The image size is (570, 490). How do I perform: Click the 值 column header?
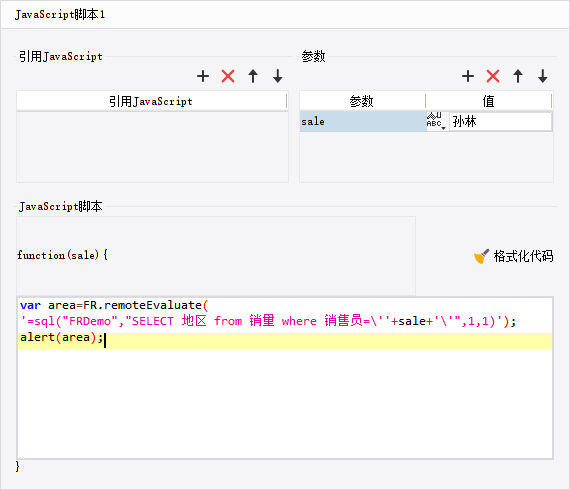coord(489,101)
